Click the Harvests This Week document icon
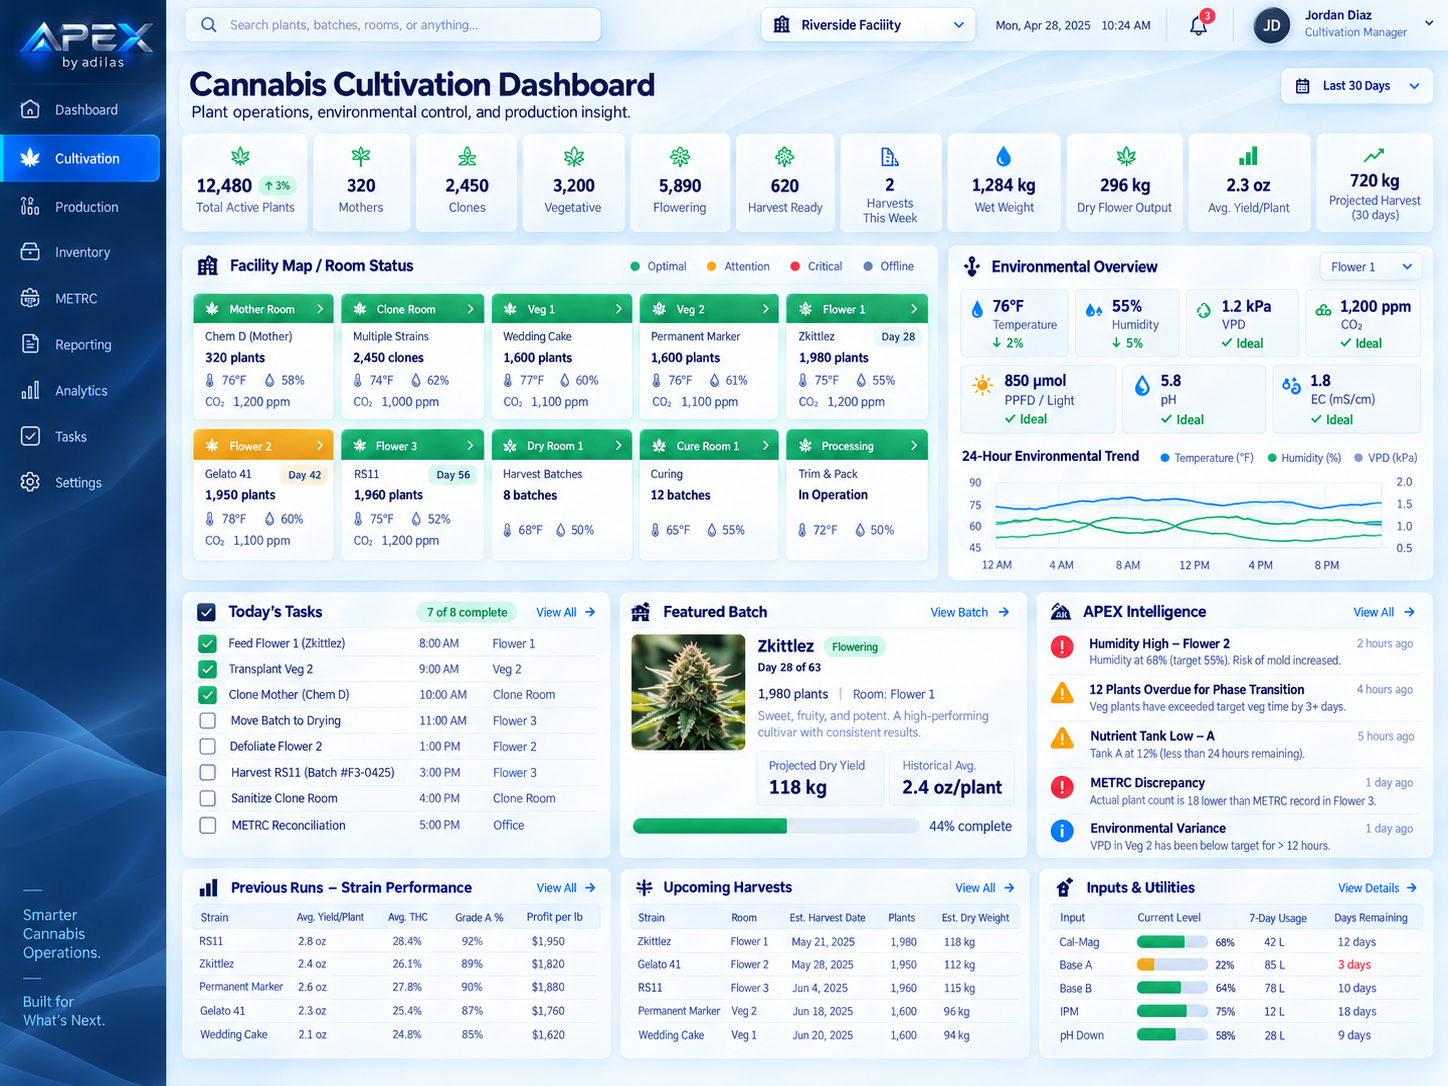Image resolution: width=1448 pixels, height=1086 pixels. coord(889,157)
